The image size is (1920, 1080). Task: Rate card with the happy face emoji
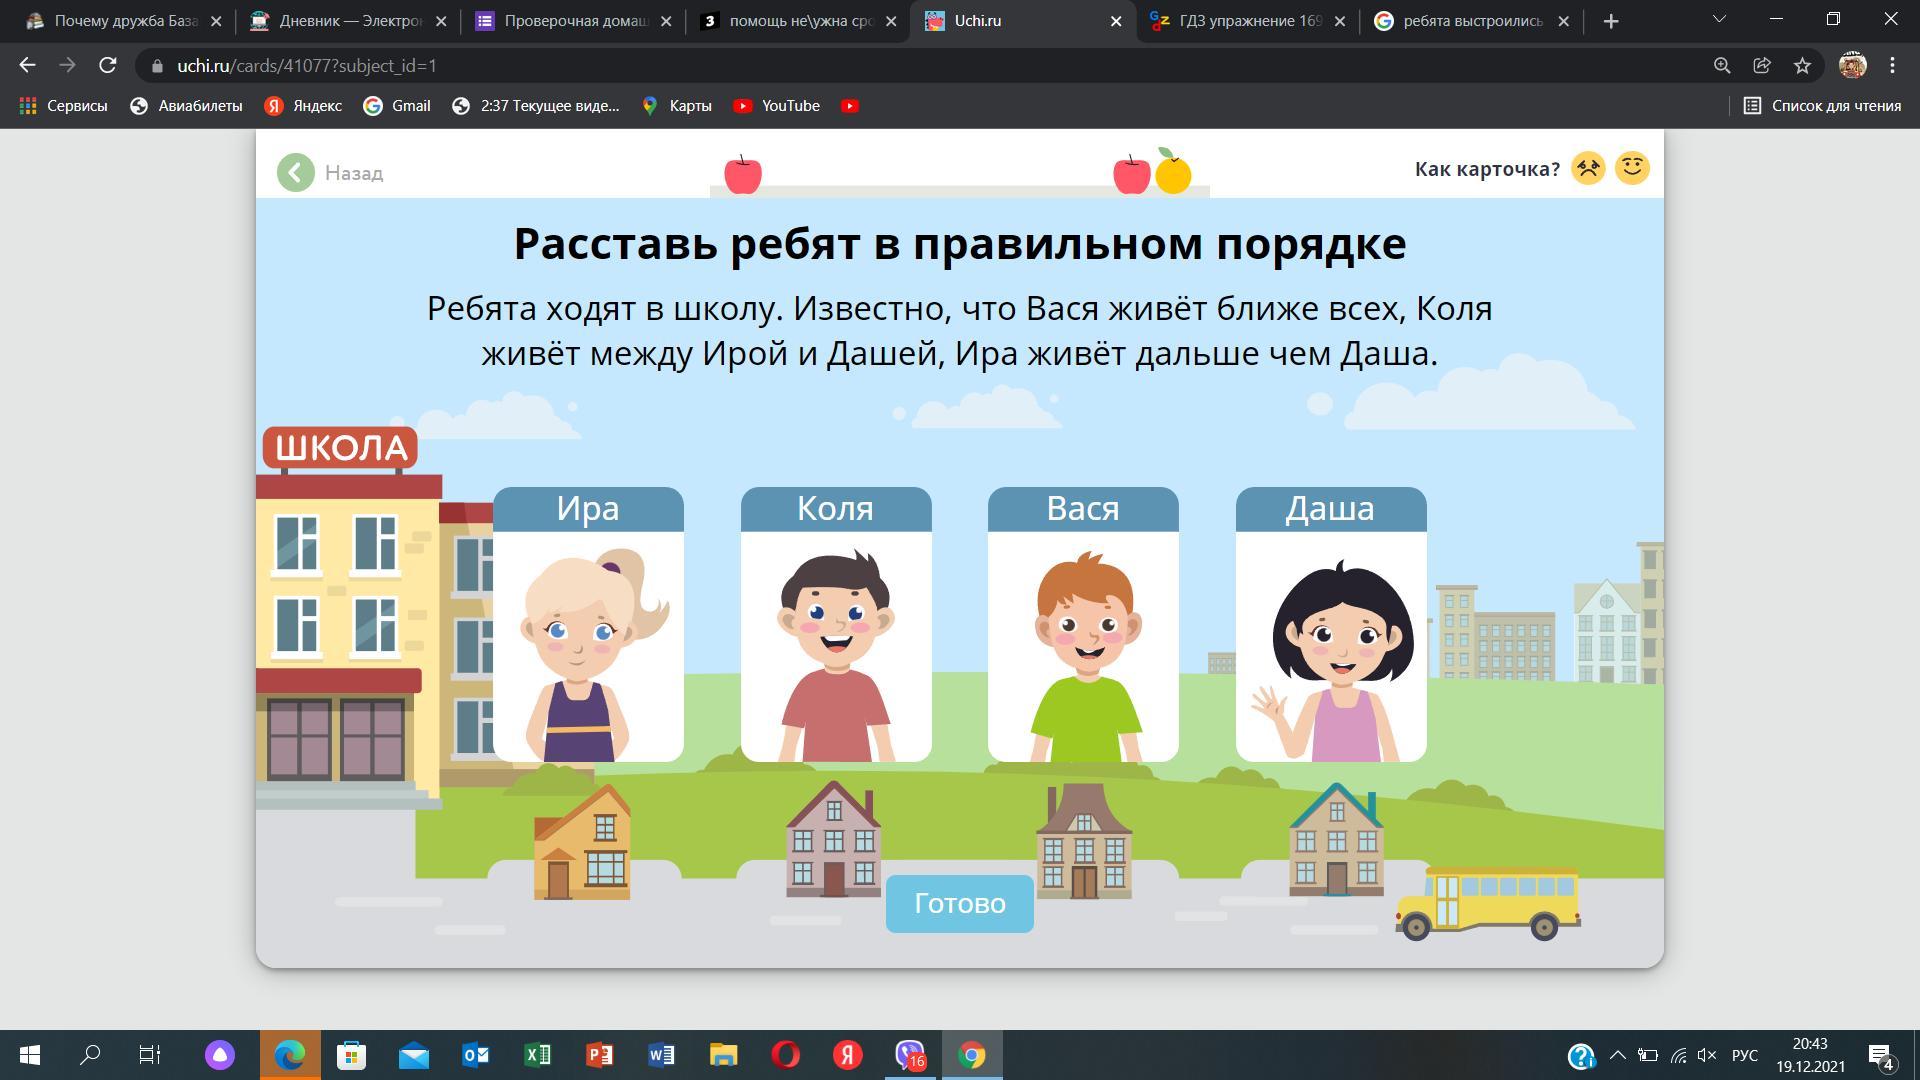click(1632, 168)
